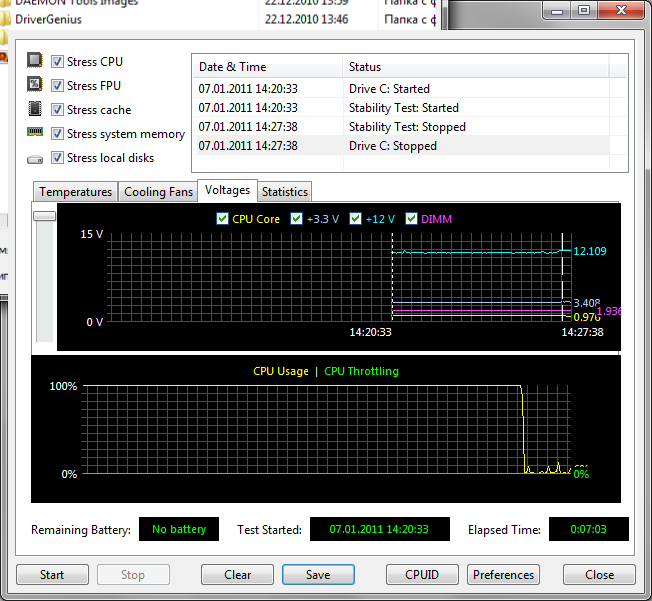Select the 'Drive C: Started' log row
The image size is (652, 601).
[401, 89]
